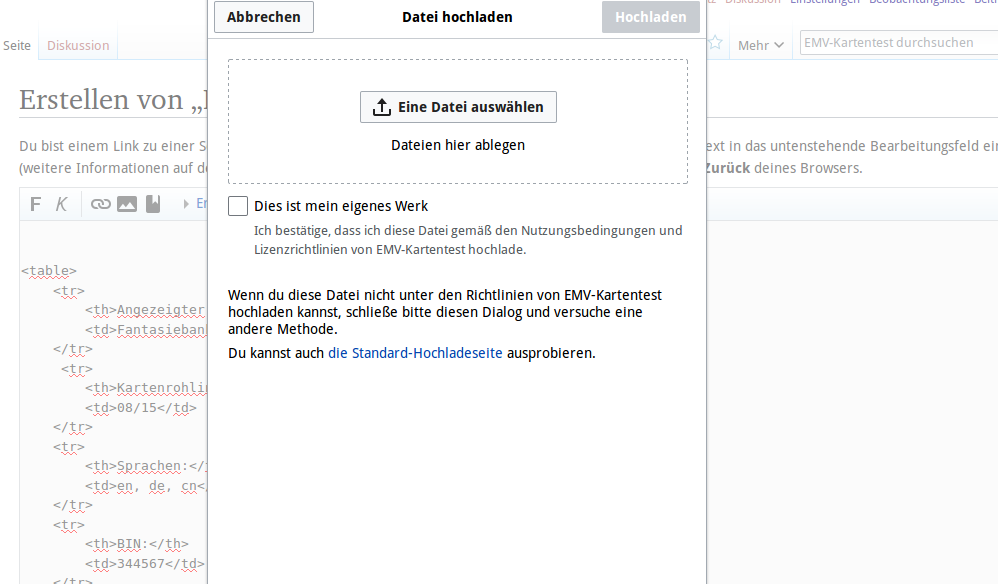Insert a link using the chain icon
The height and width of the screenshot is (584, 998).
click(100, 204)
